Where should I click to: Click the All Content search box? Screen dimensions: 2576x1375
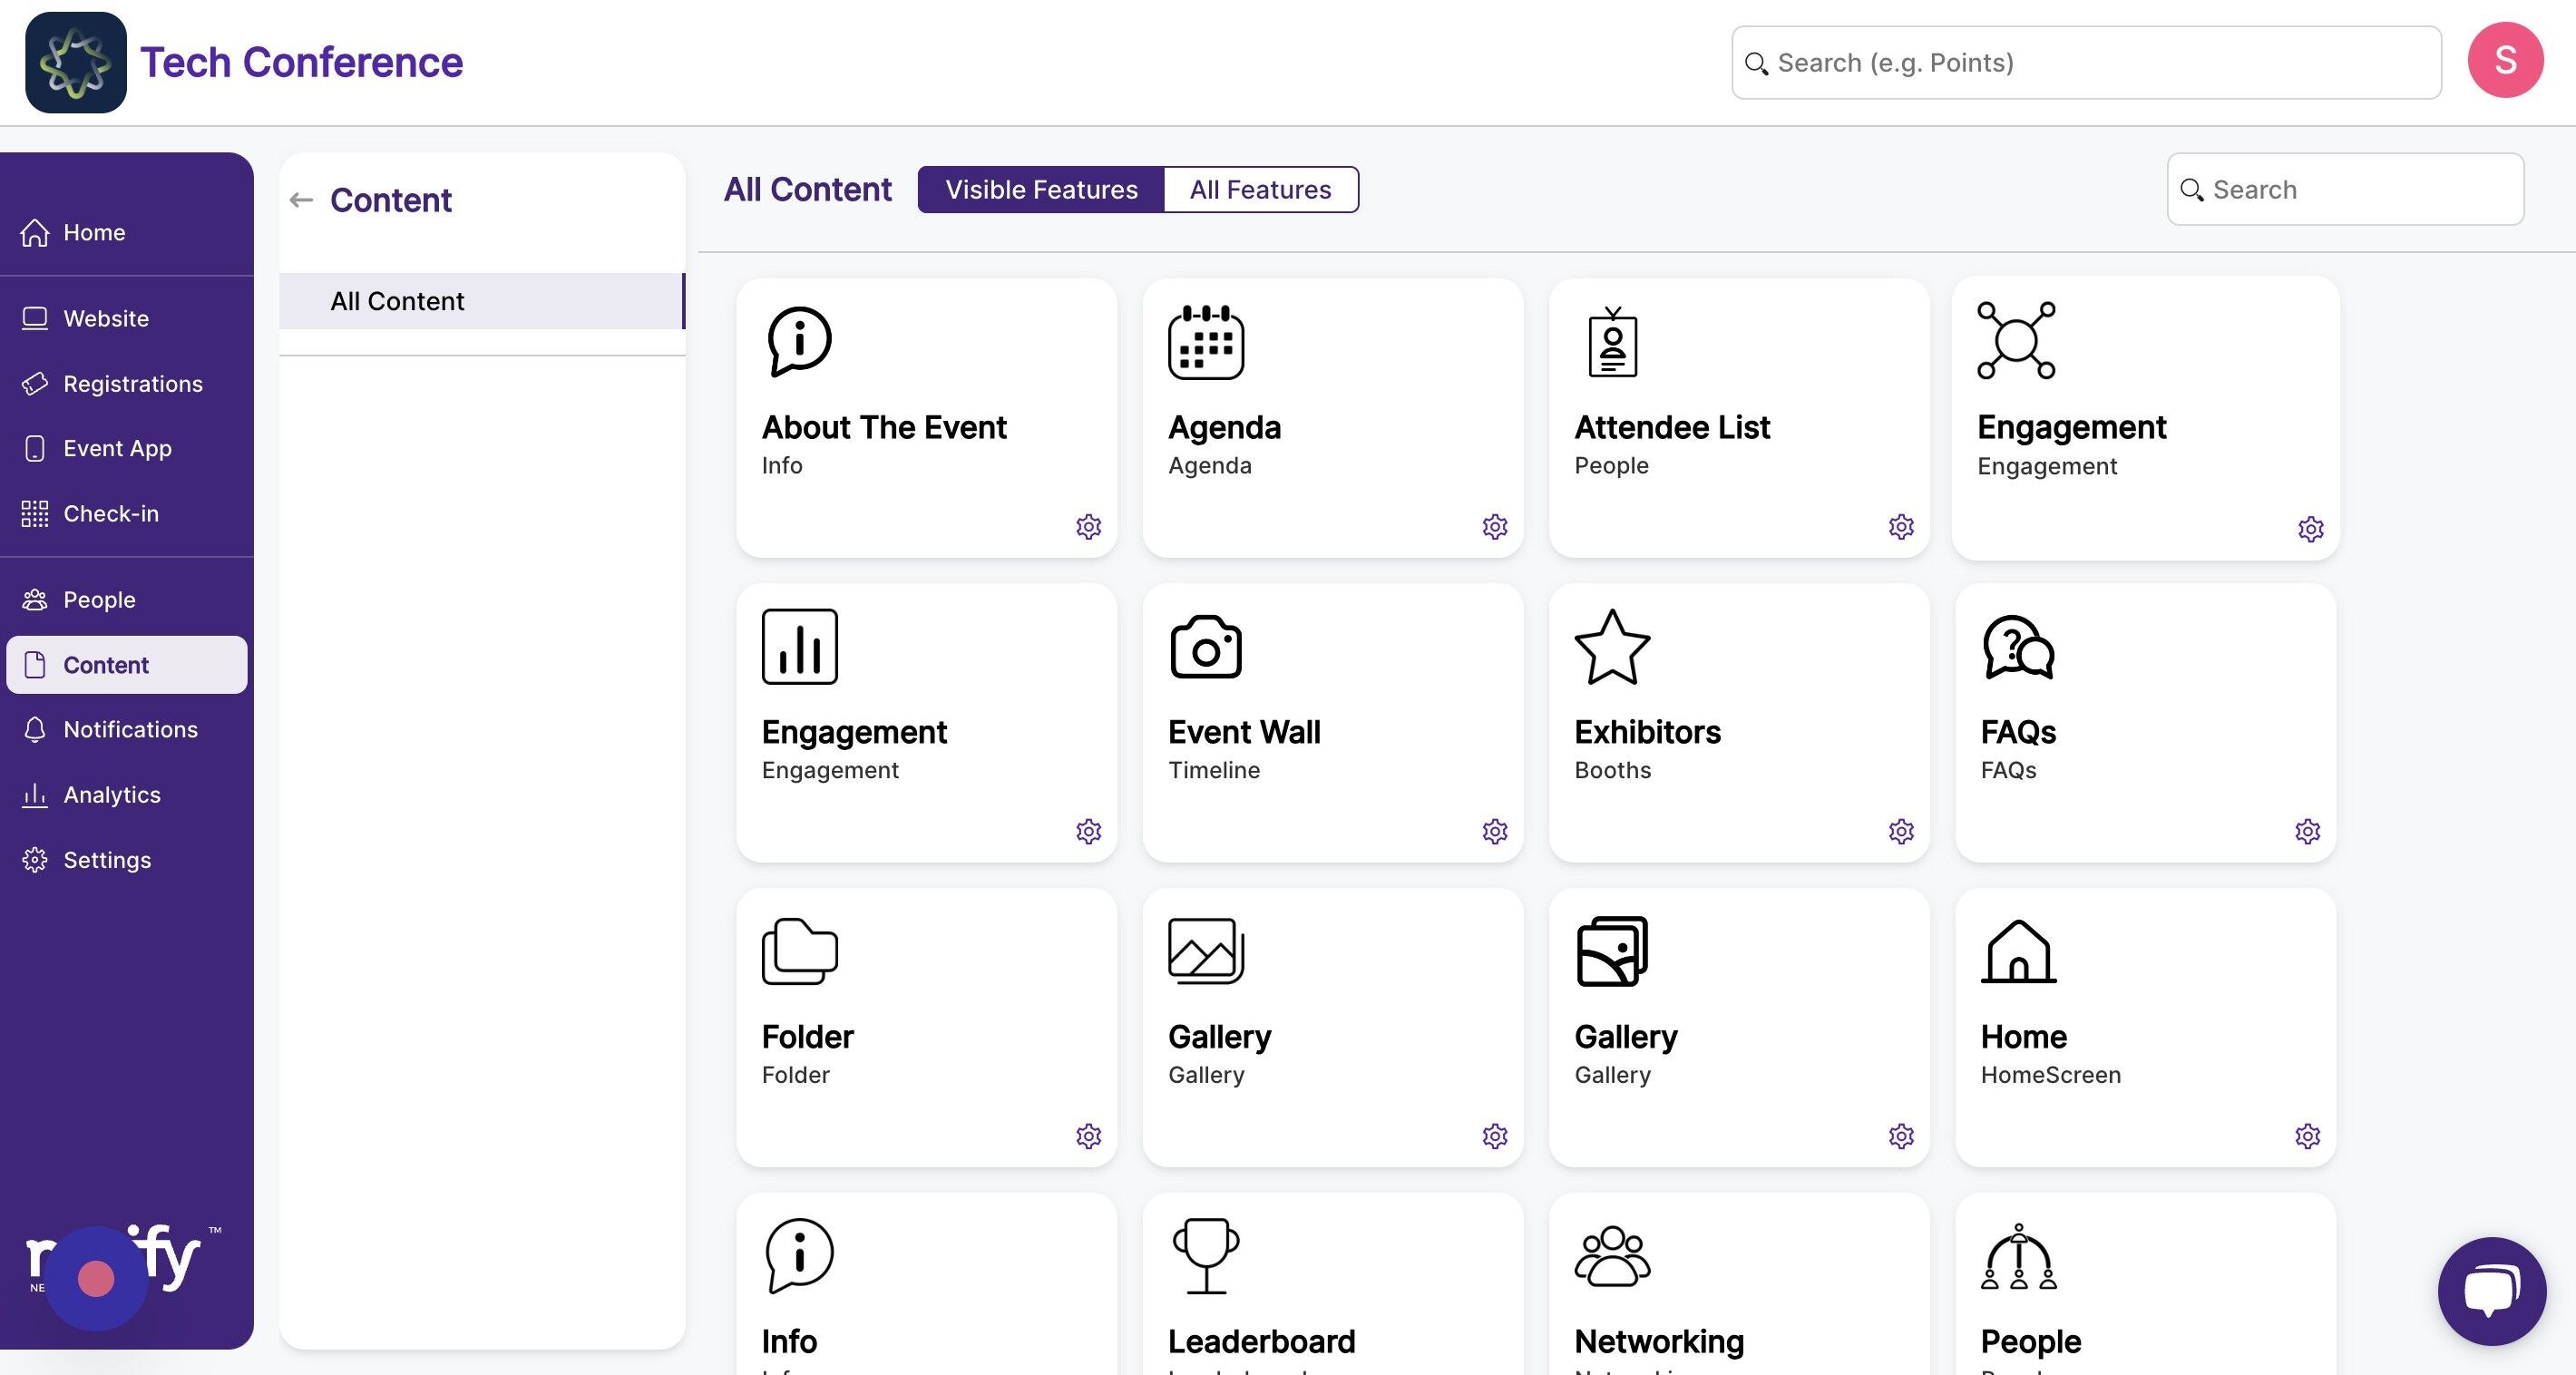coord(2344,189)
